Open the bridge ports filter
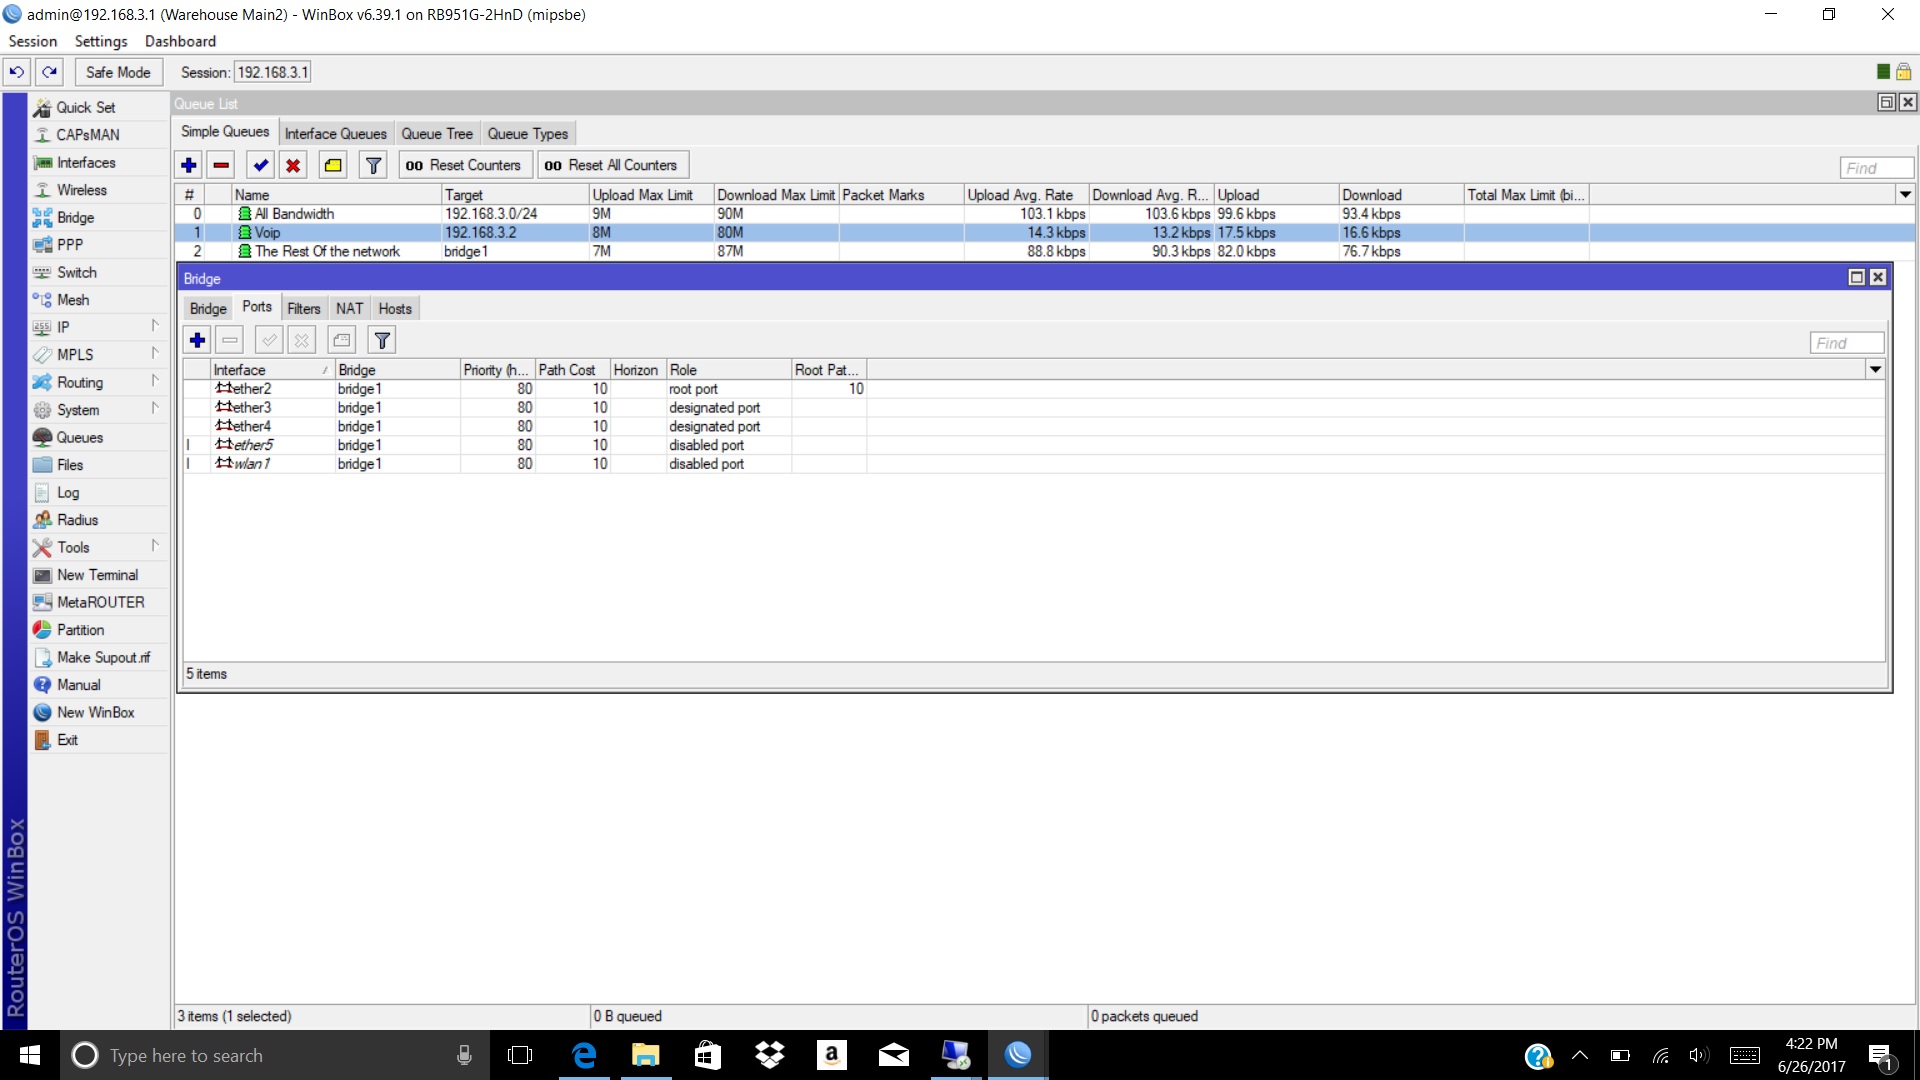This screenshot has height=1080, width=1920. pyautogui.click(x=382, y=341)
